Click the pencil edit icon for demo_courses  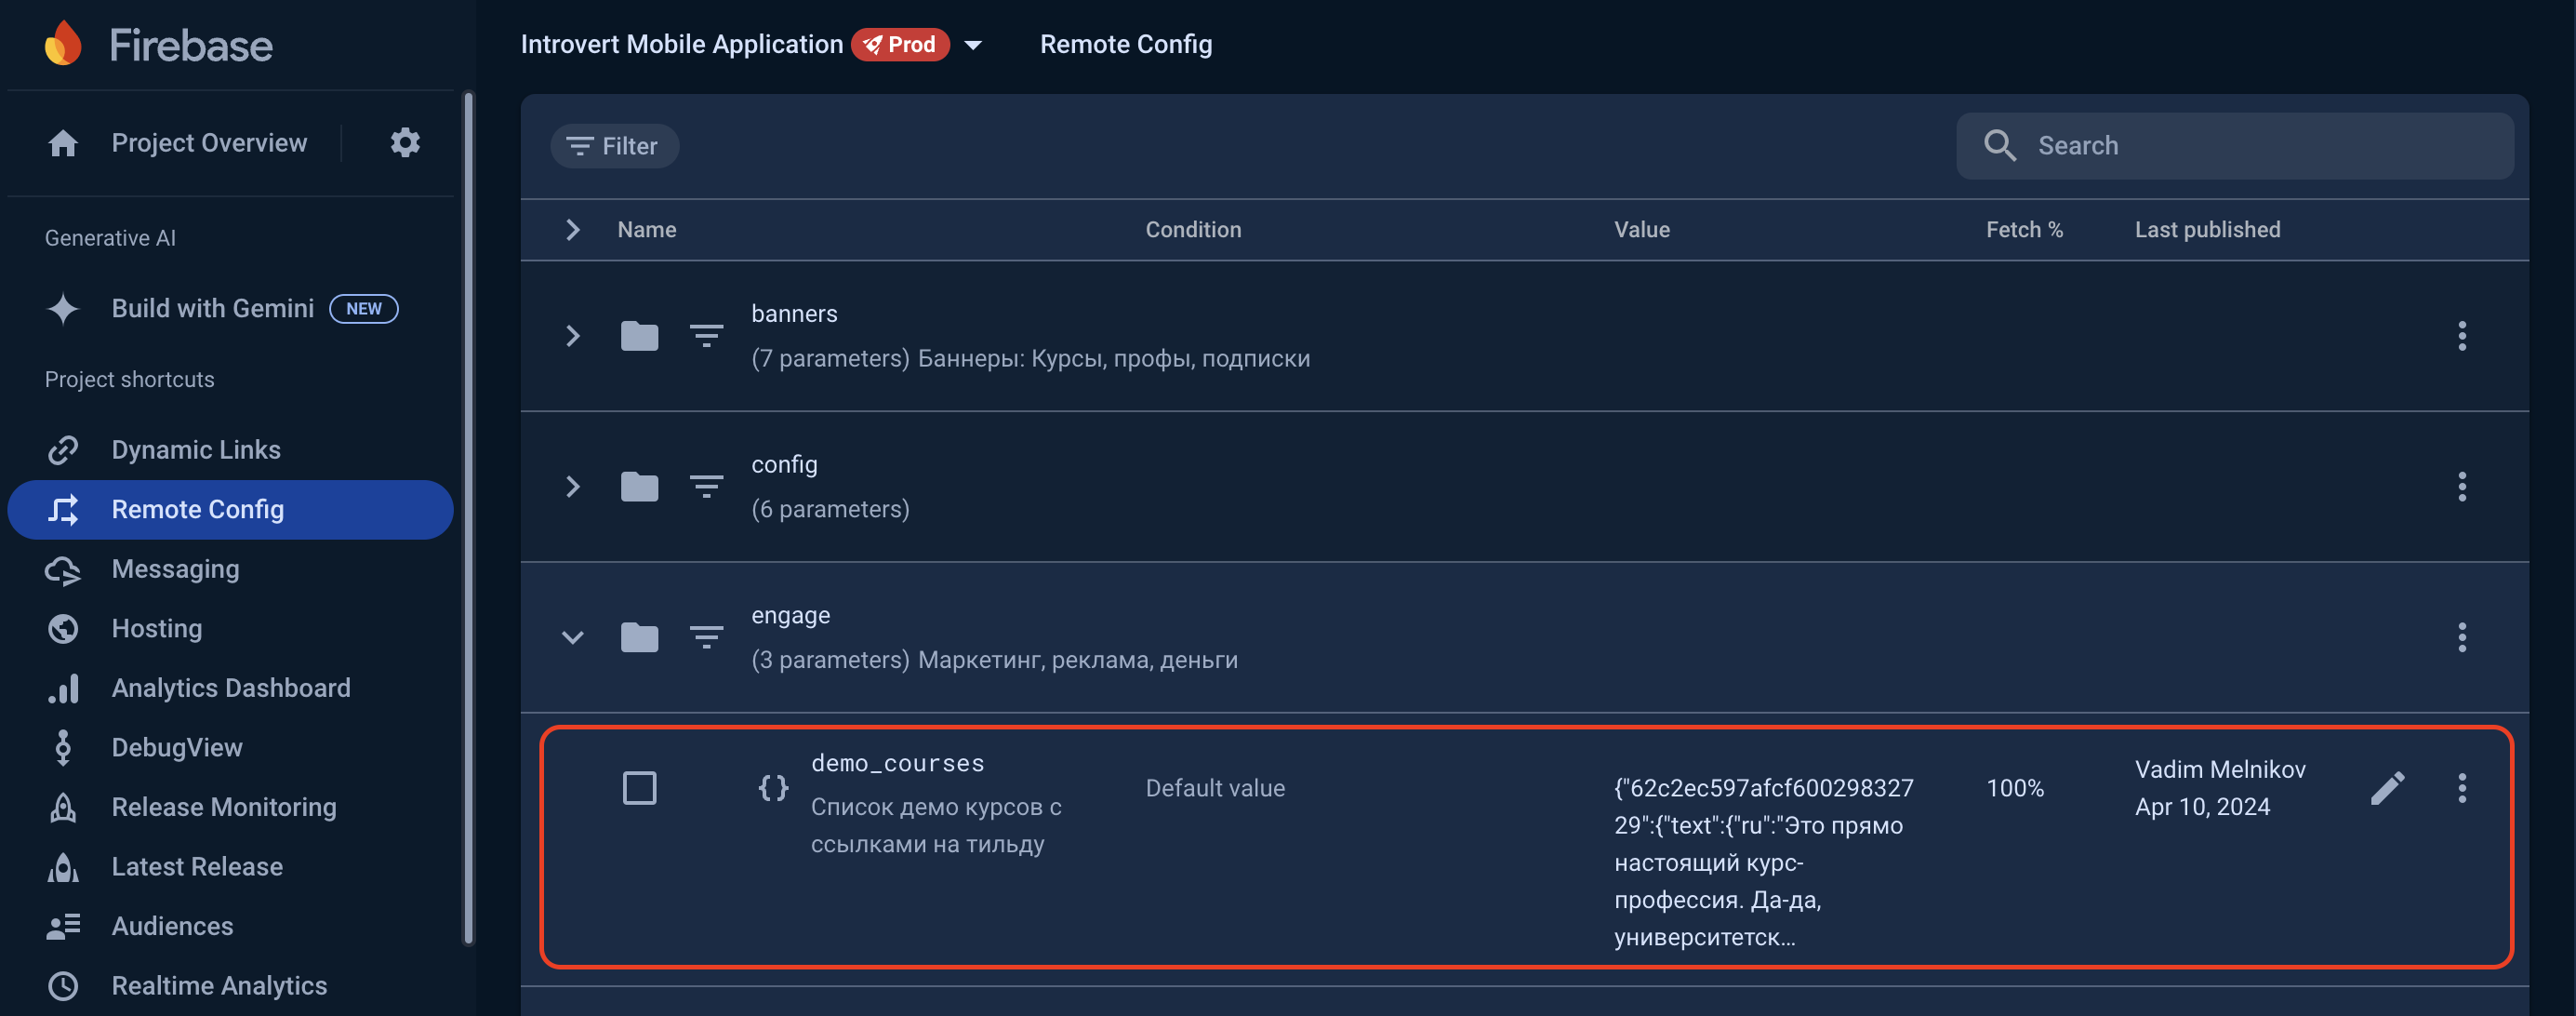pos(2387,788)
